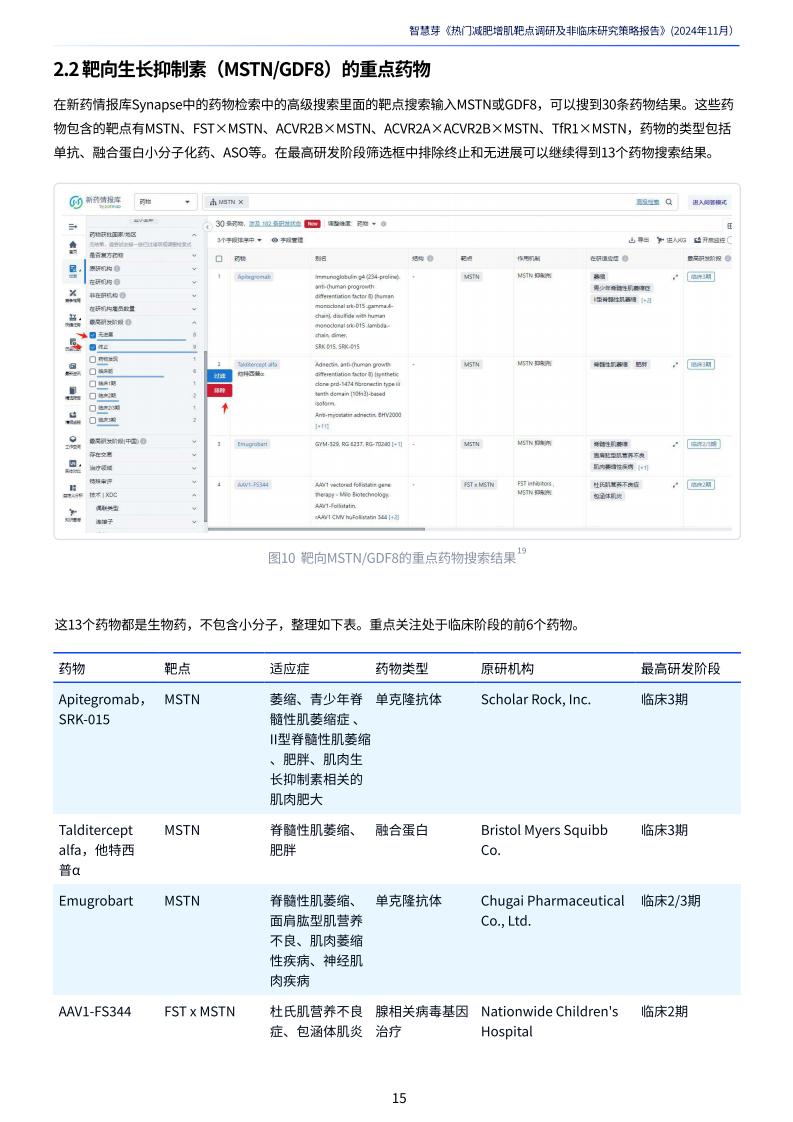793x1122 pixels.
Task: Click 'Scholar Rock, Inc.' table cell
Action: 535,700
